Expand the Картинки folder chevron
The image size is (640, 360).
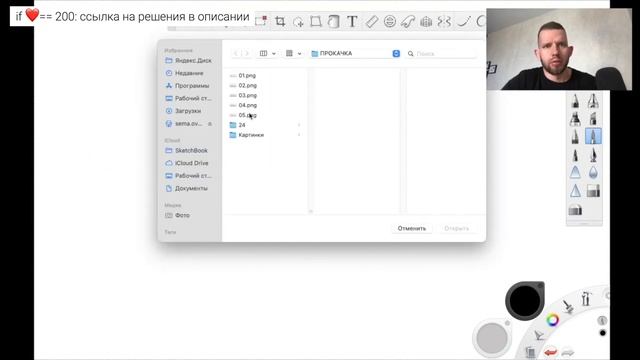click(299, 135)
